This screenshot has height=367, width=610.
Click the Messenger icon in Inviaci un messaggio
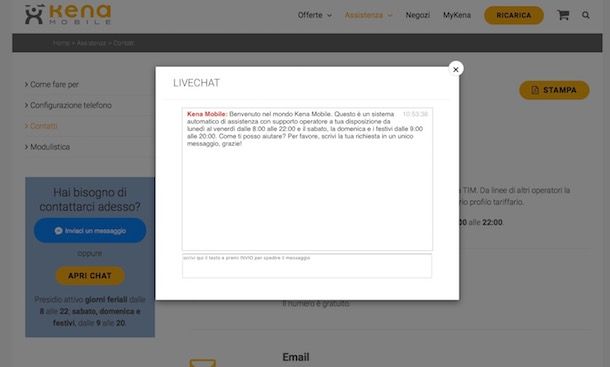click(58, 231)
